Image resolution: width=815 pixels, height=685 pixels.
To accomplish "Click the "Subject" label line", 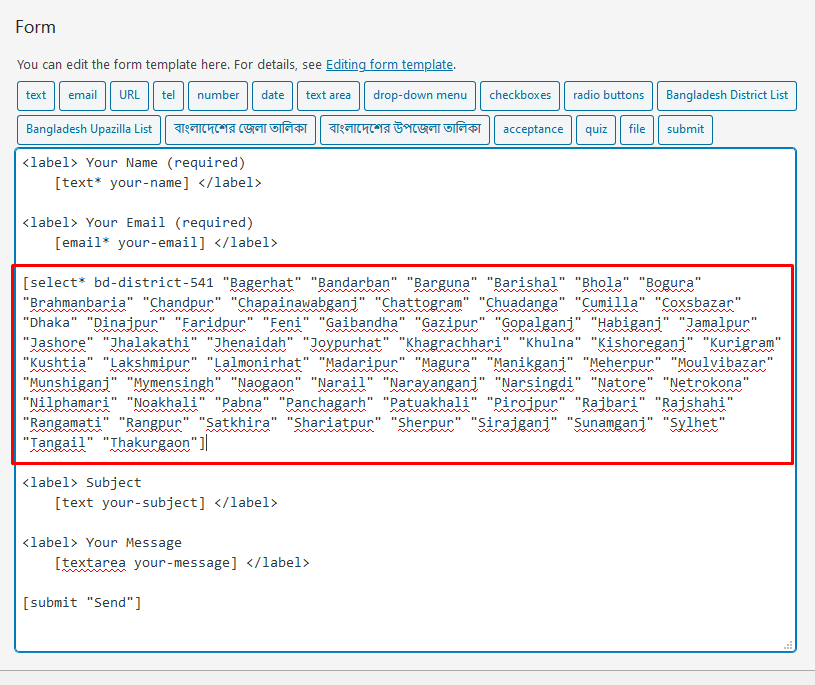I will pyautogui.click(x=82, y=483).
